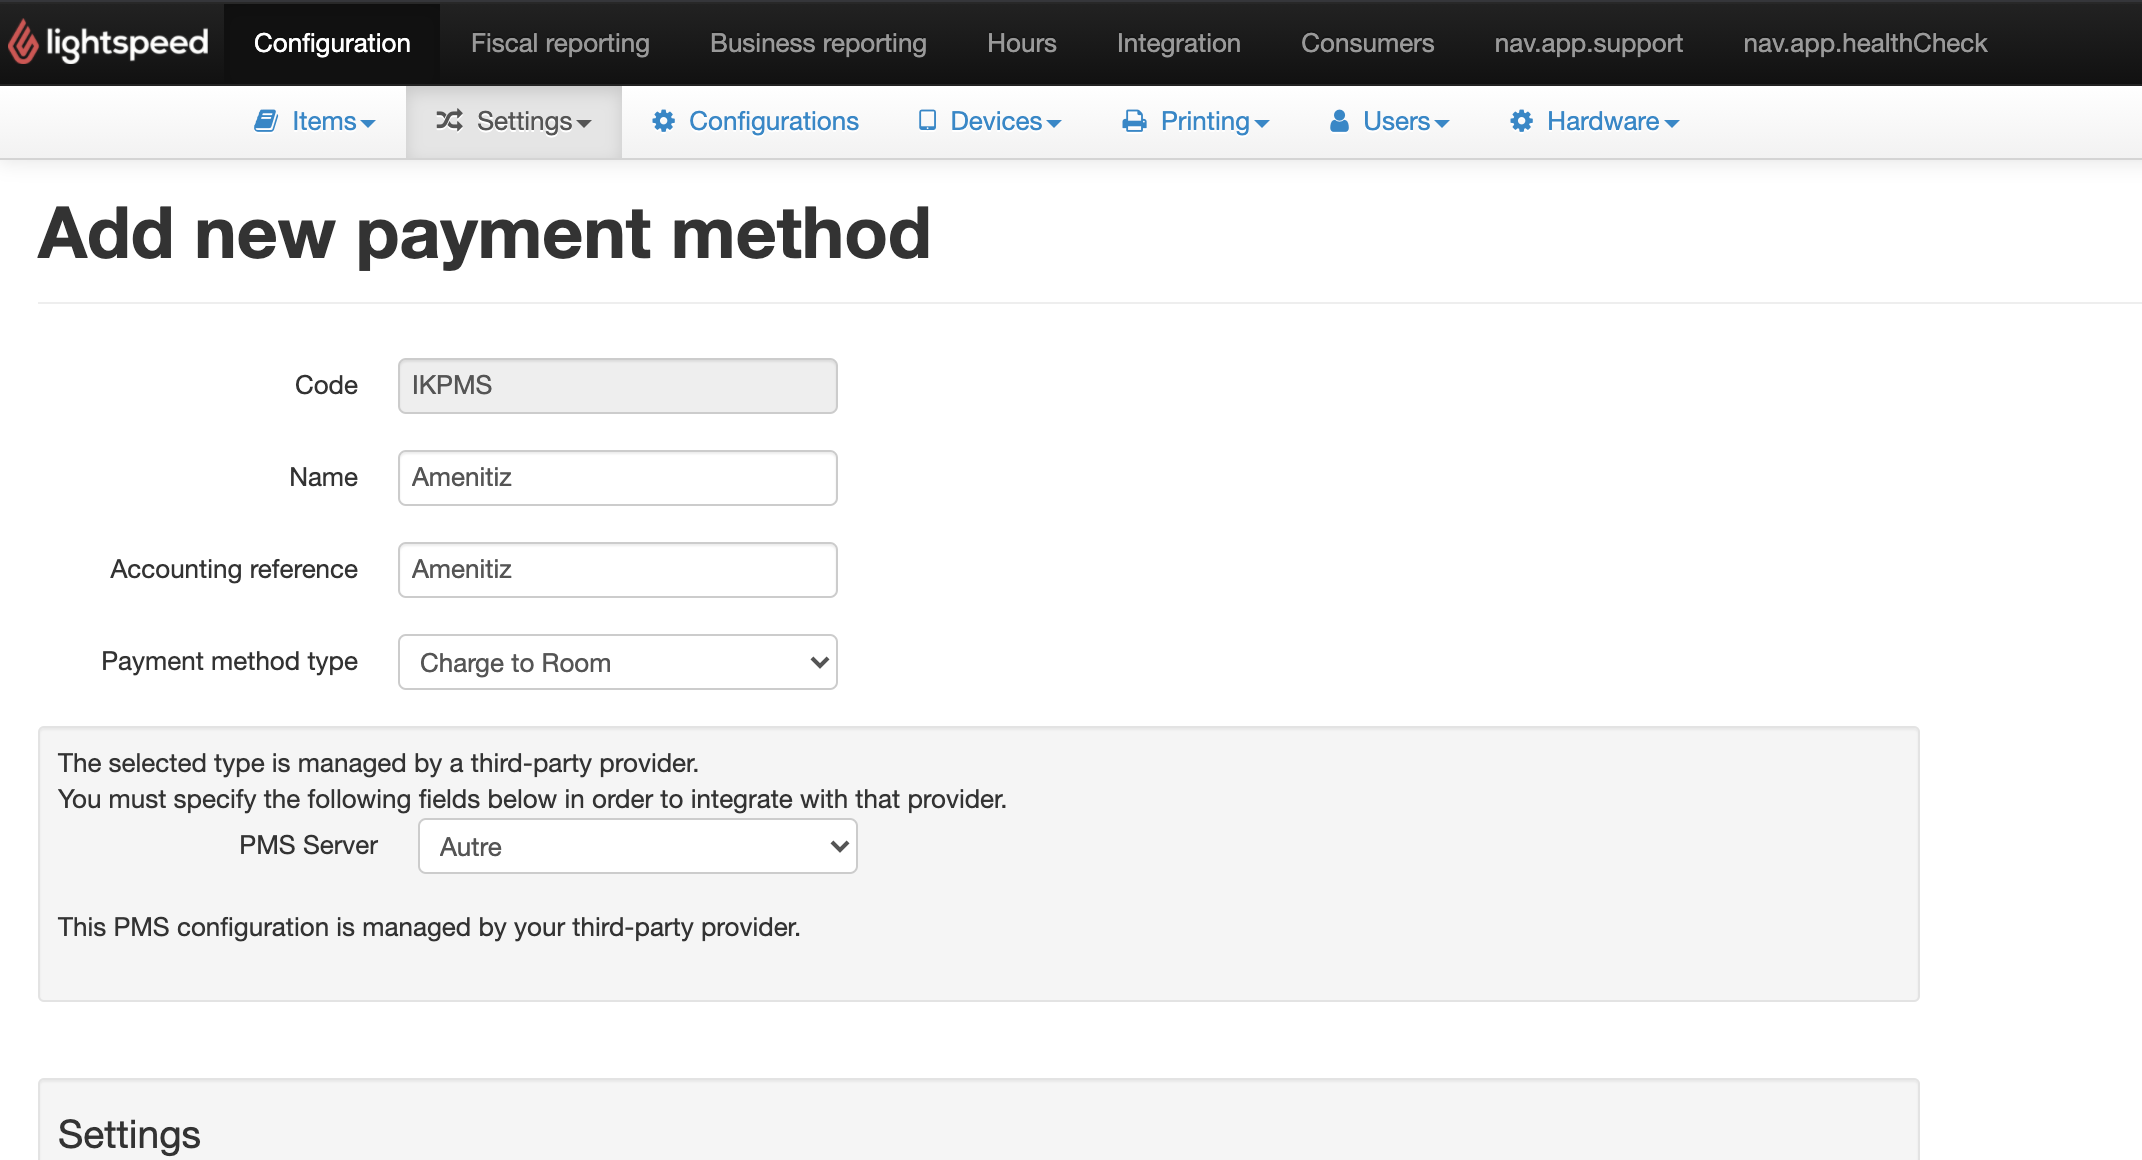Expand the PMS Server dropdown

point(637,846)
